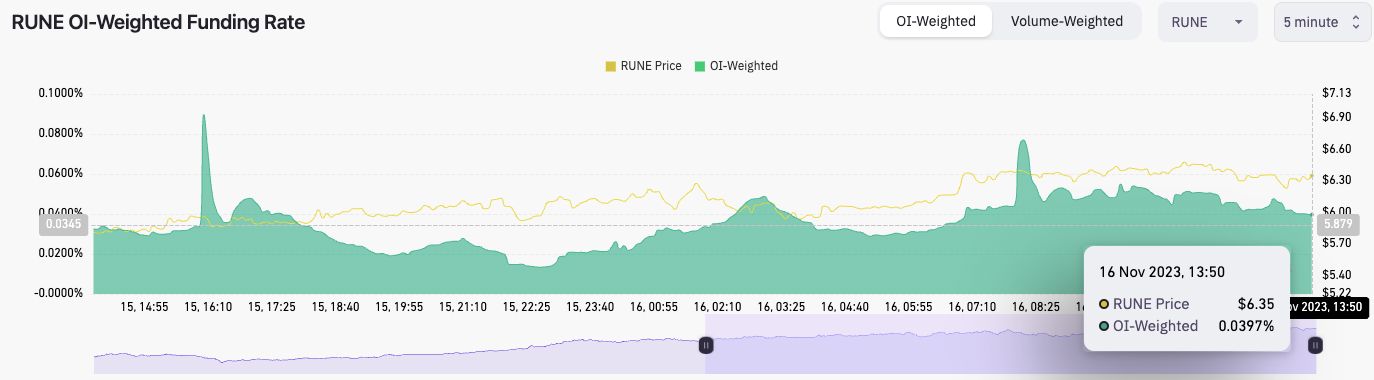Click the 15, 19:55 time label

pos(400,307)
